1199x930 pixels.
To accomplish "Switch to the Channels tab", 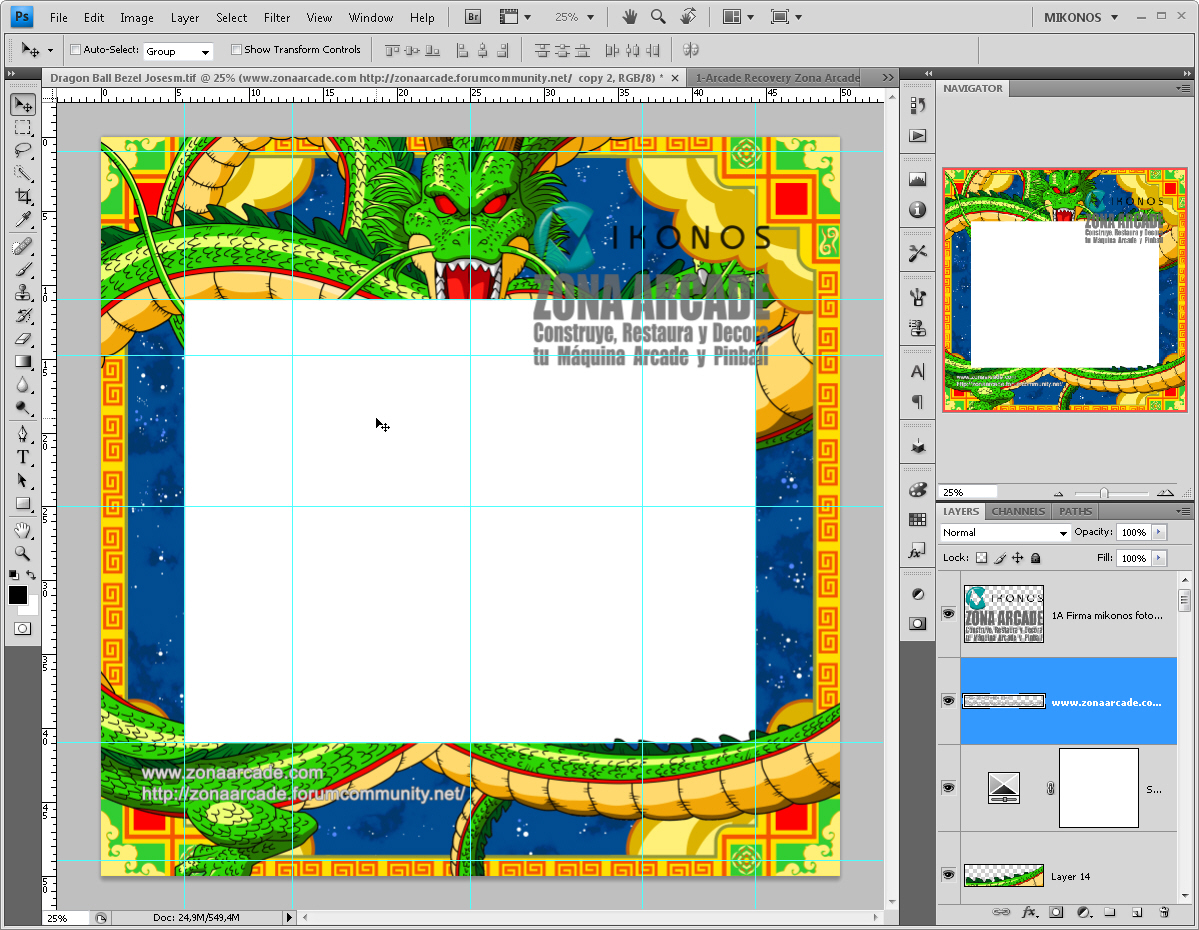I will 1018,511.
